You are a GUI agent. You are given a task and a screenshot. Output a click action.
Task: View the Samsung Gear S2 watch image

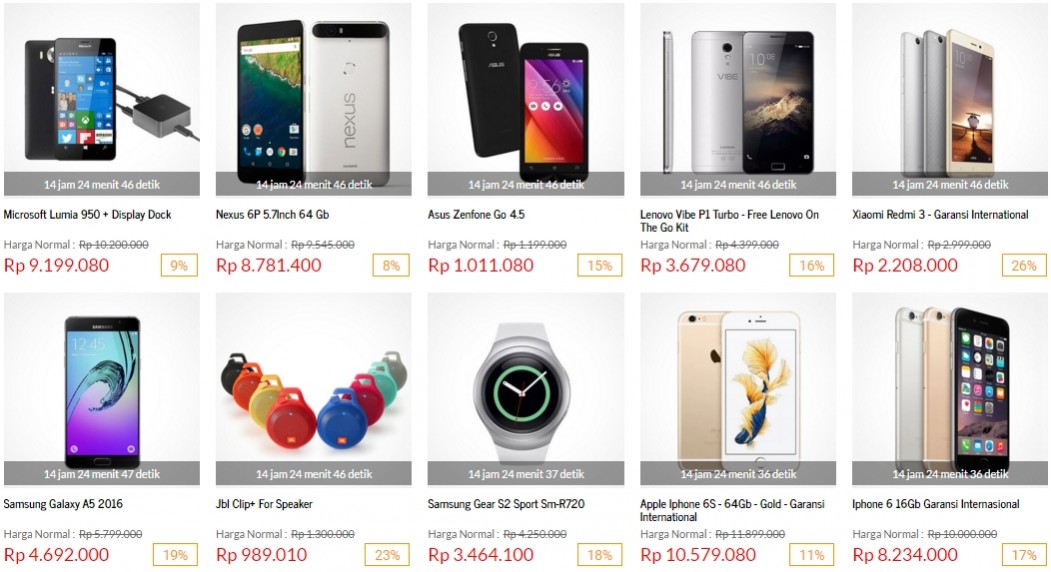point(526,389)
